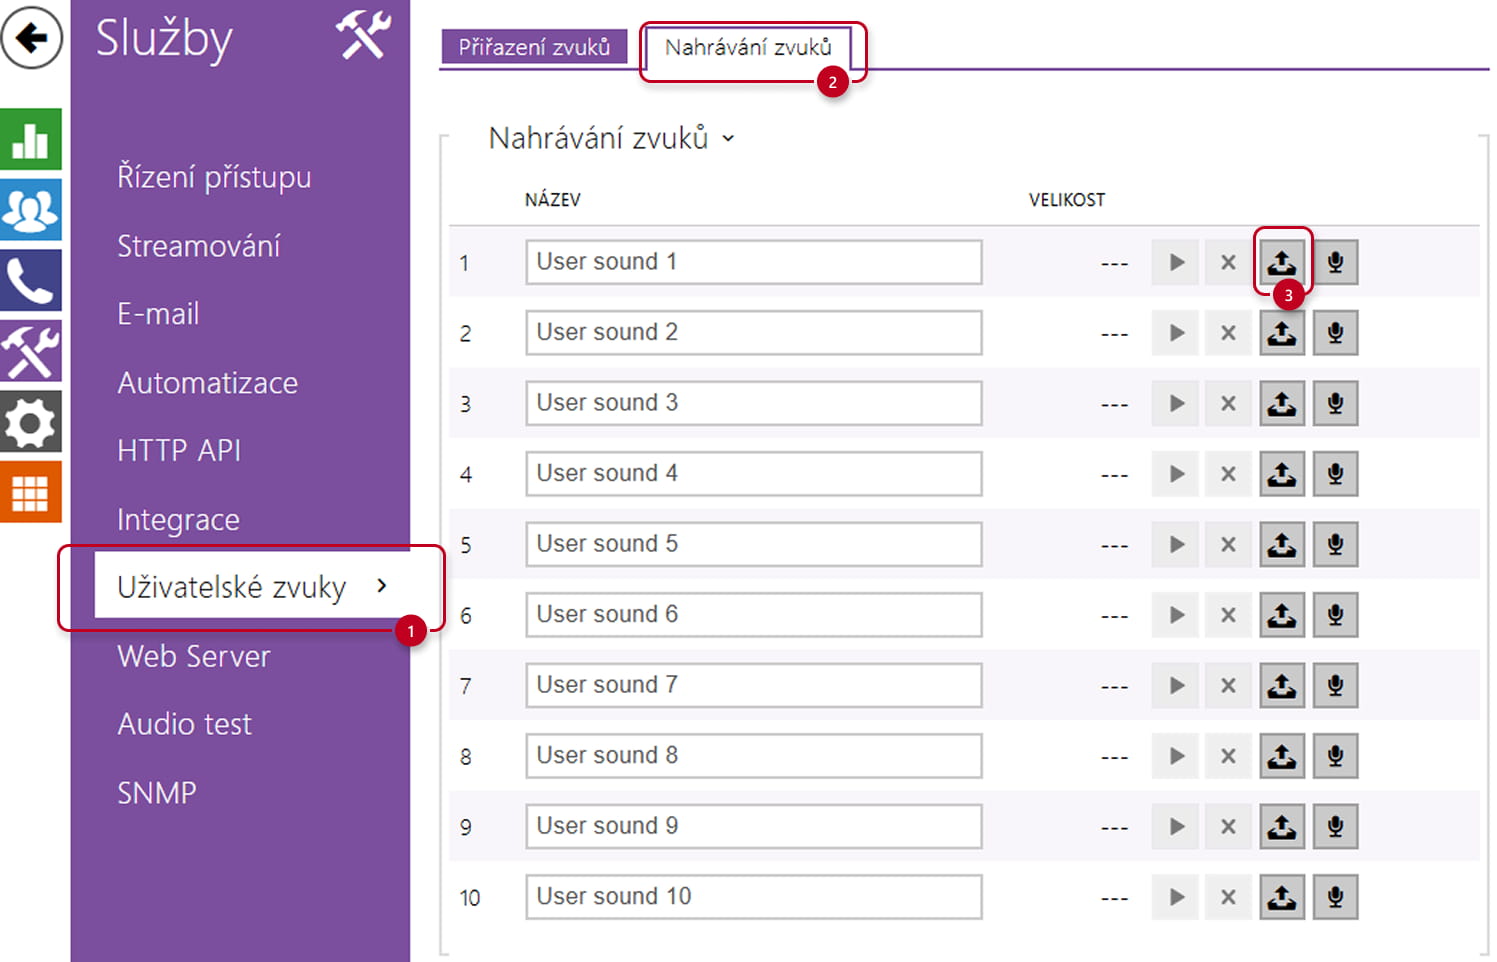1497x962 pixels.
Task: Upload a file for User sound 1
Action: 1282,263
